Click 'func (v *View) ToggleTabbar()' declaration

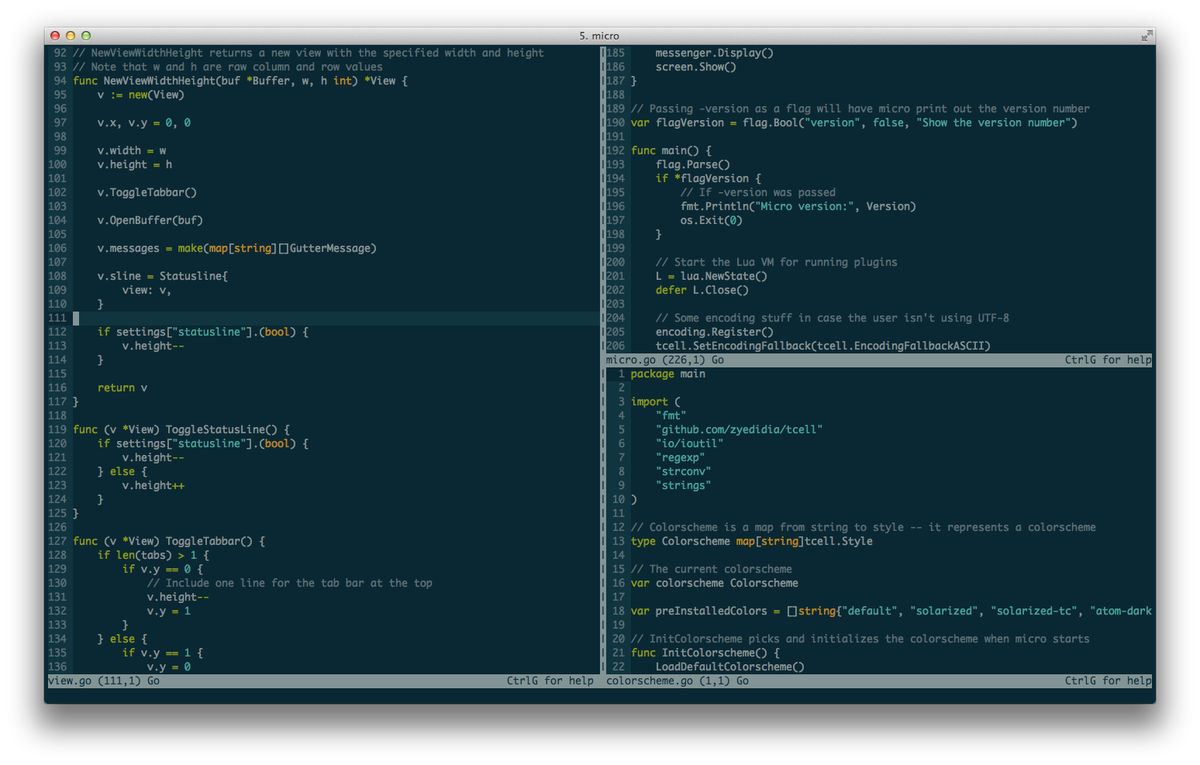169,541
